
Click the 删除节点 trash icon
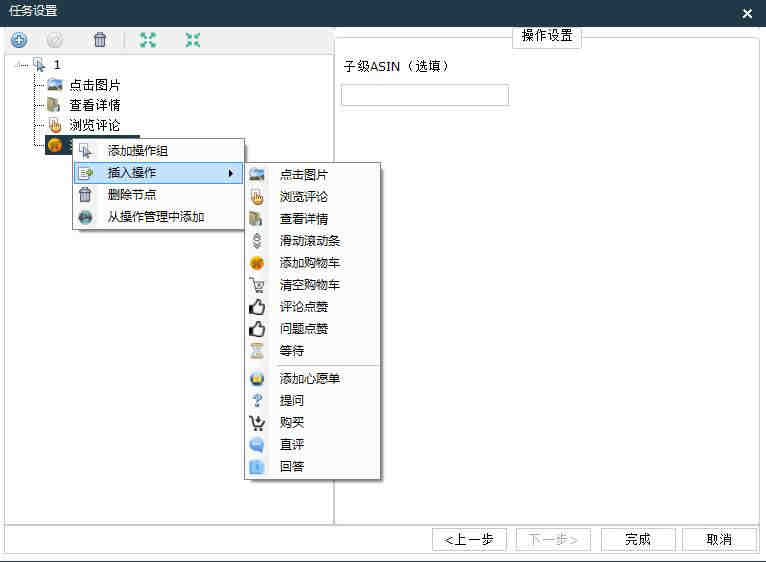tap(85, 195)
